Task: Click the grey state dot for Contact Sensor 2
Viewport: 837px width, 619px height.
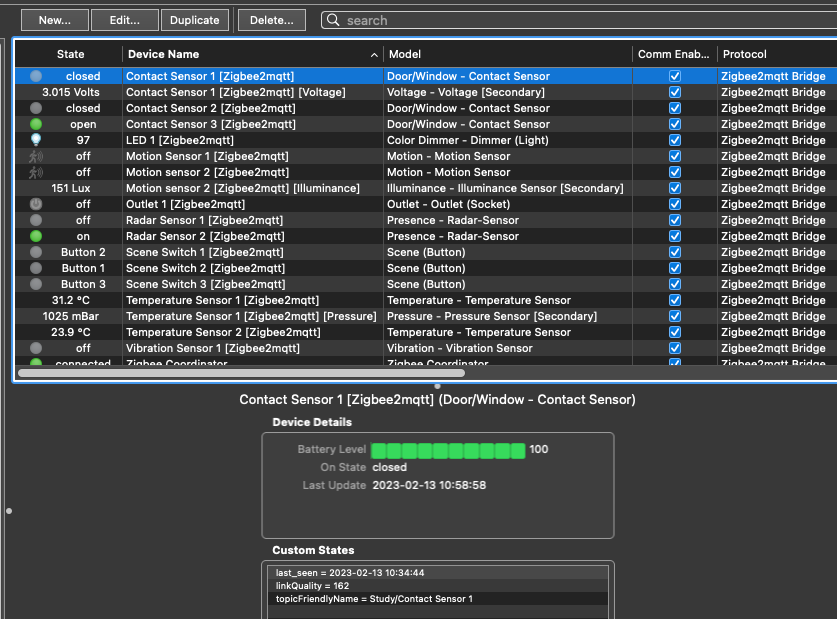Action: [x=36, y=108]
